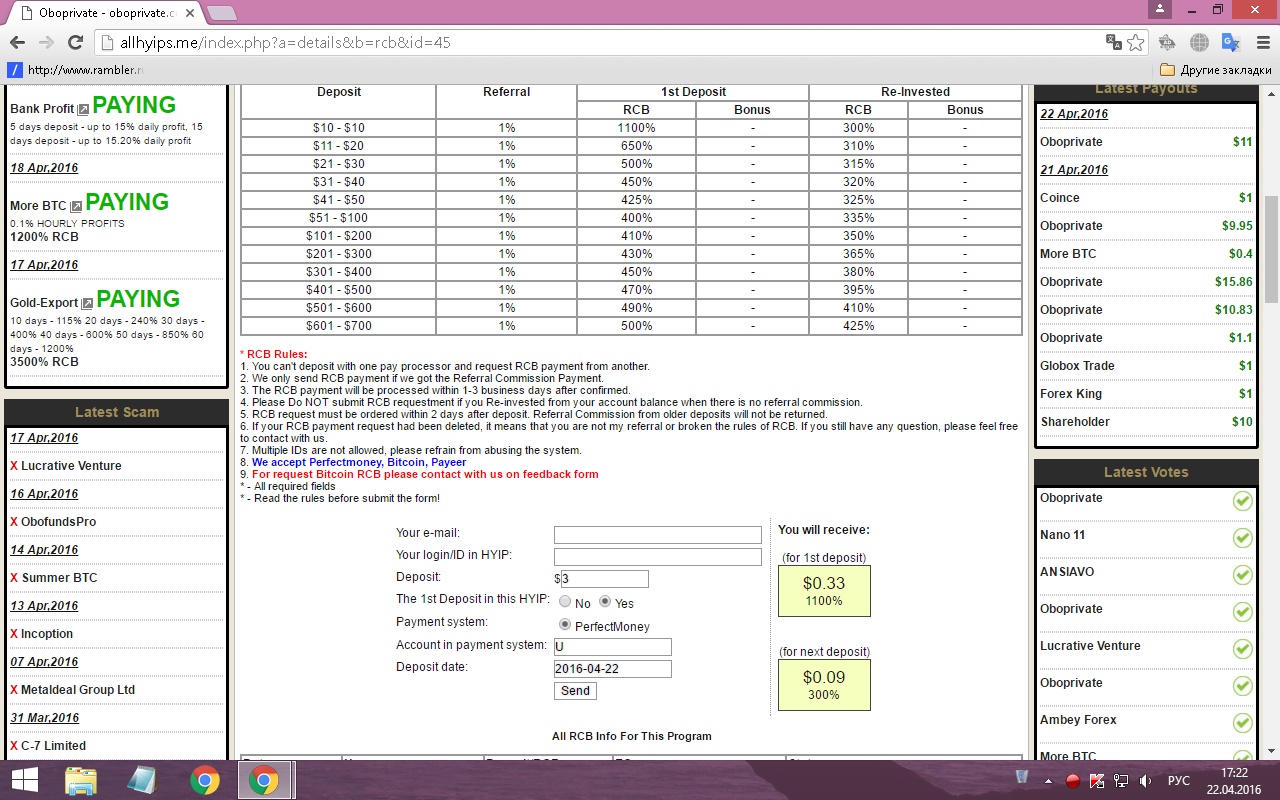Click the bookmark star icon in address bar

[x=1136, y=43]
